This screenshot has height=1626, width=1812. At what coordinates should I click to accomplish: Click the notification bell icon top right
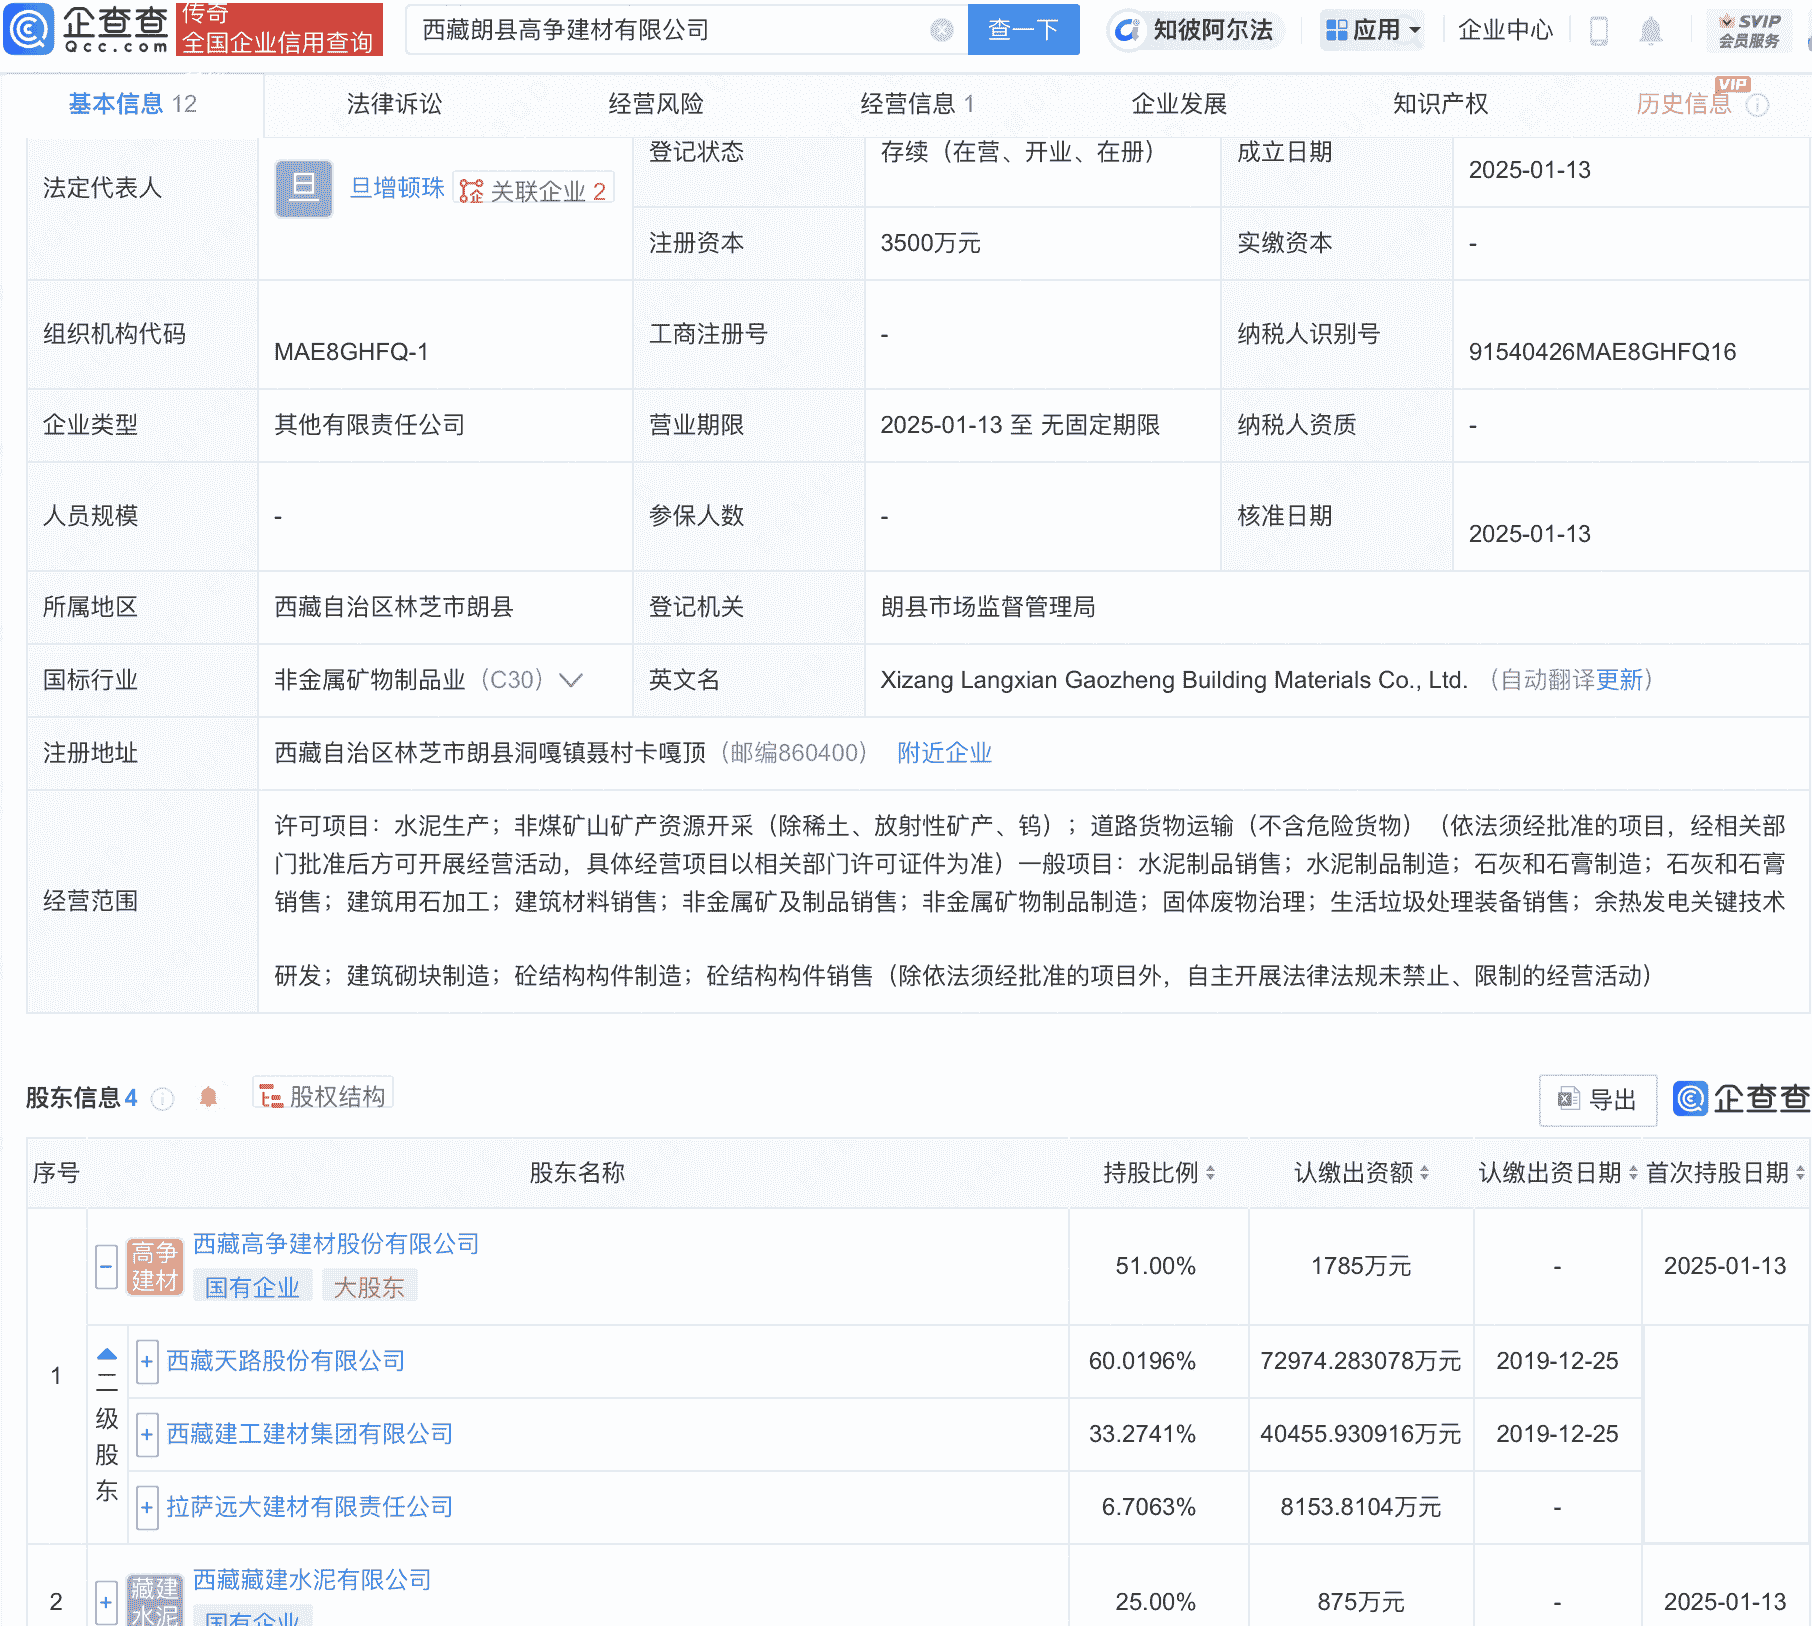tap(1652, 30)
